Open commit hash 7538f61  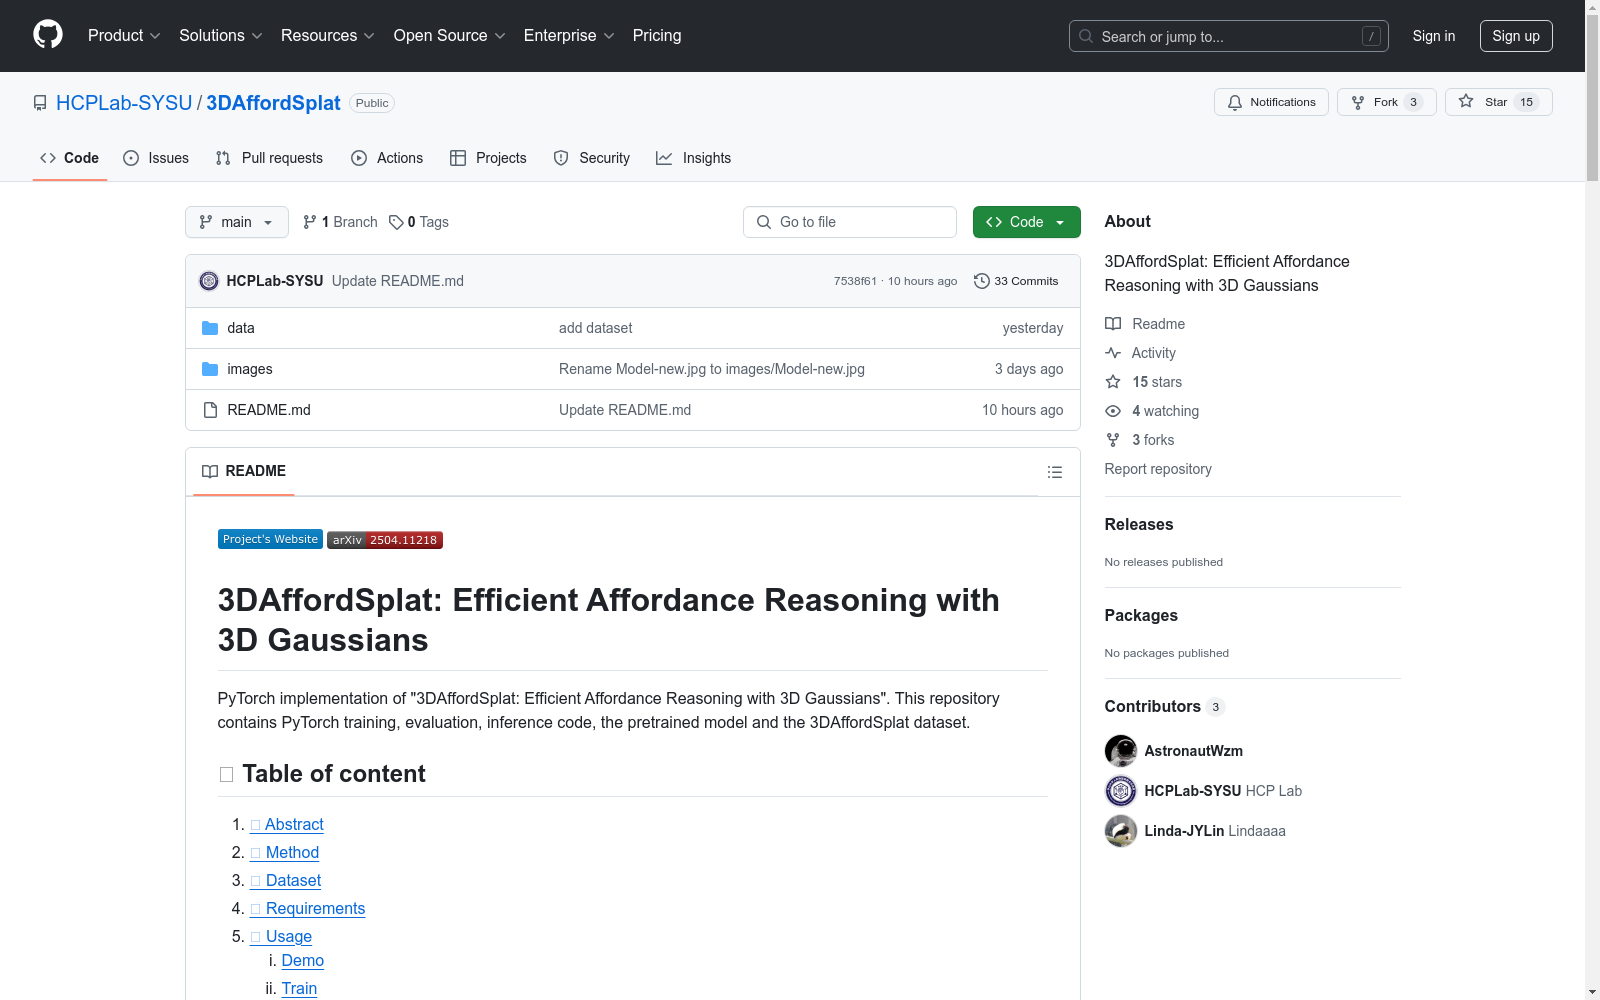tap(855, 281)
